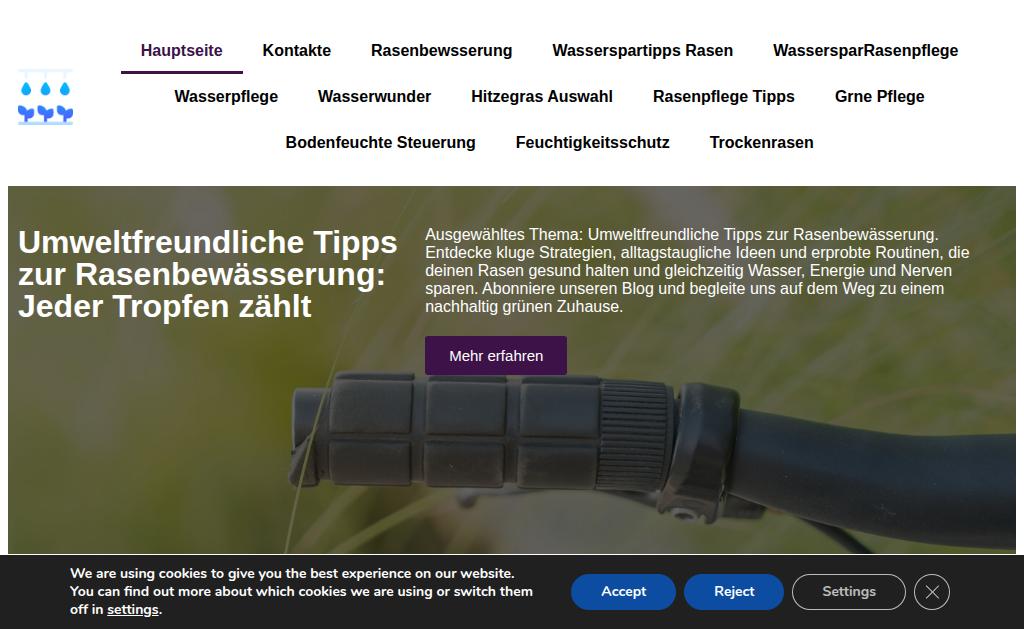The width and height of the screenshot is (1024, 629).
Task: Select Bodenfeuchte Steuerung menu item
Action: click(380, 142)
